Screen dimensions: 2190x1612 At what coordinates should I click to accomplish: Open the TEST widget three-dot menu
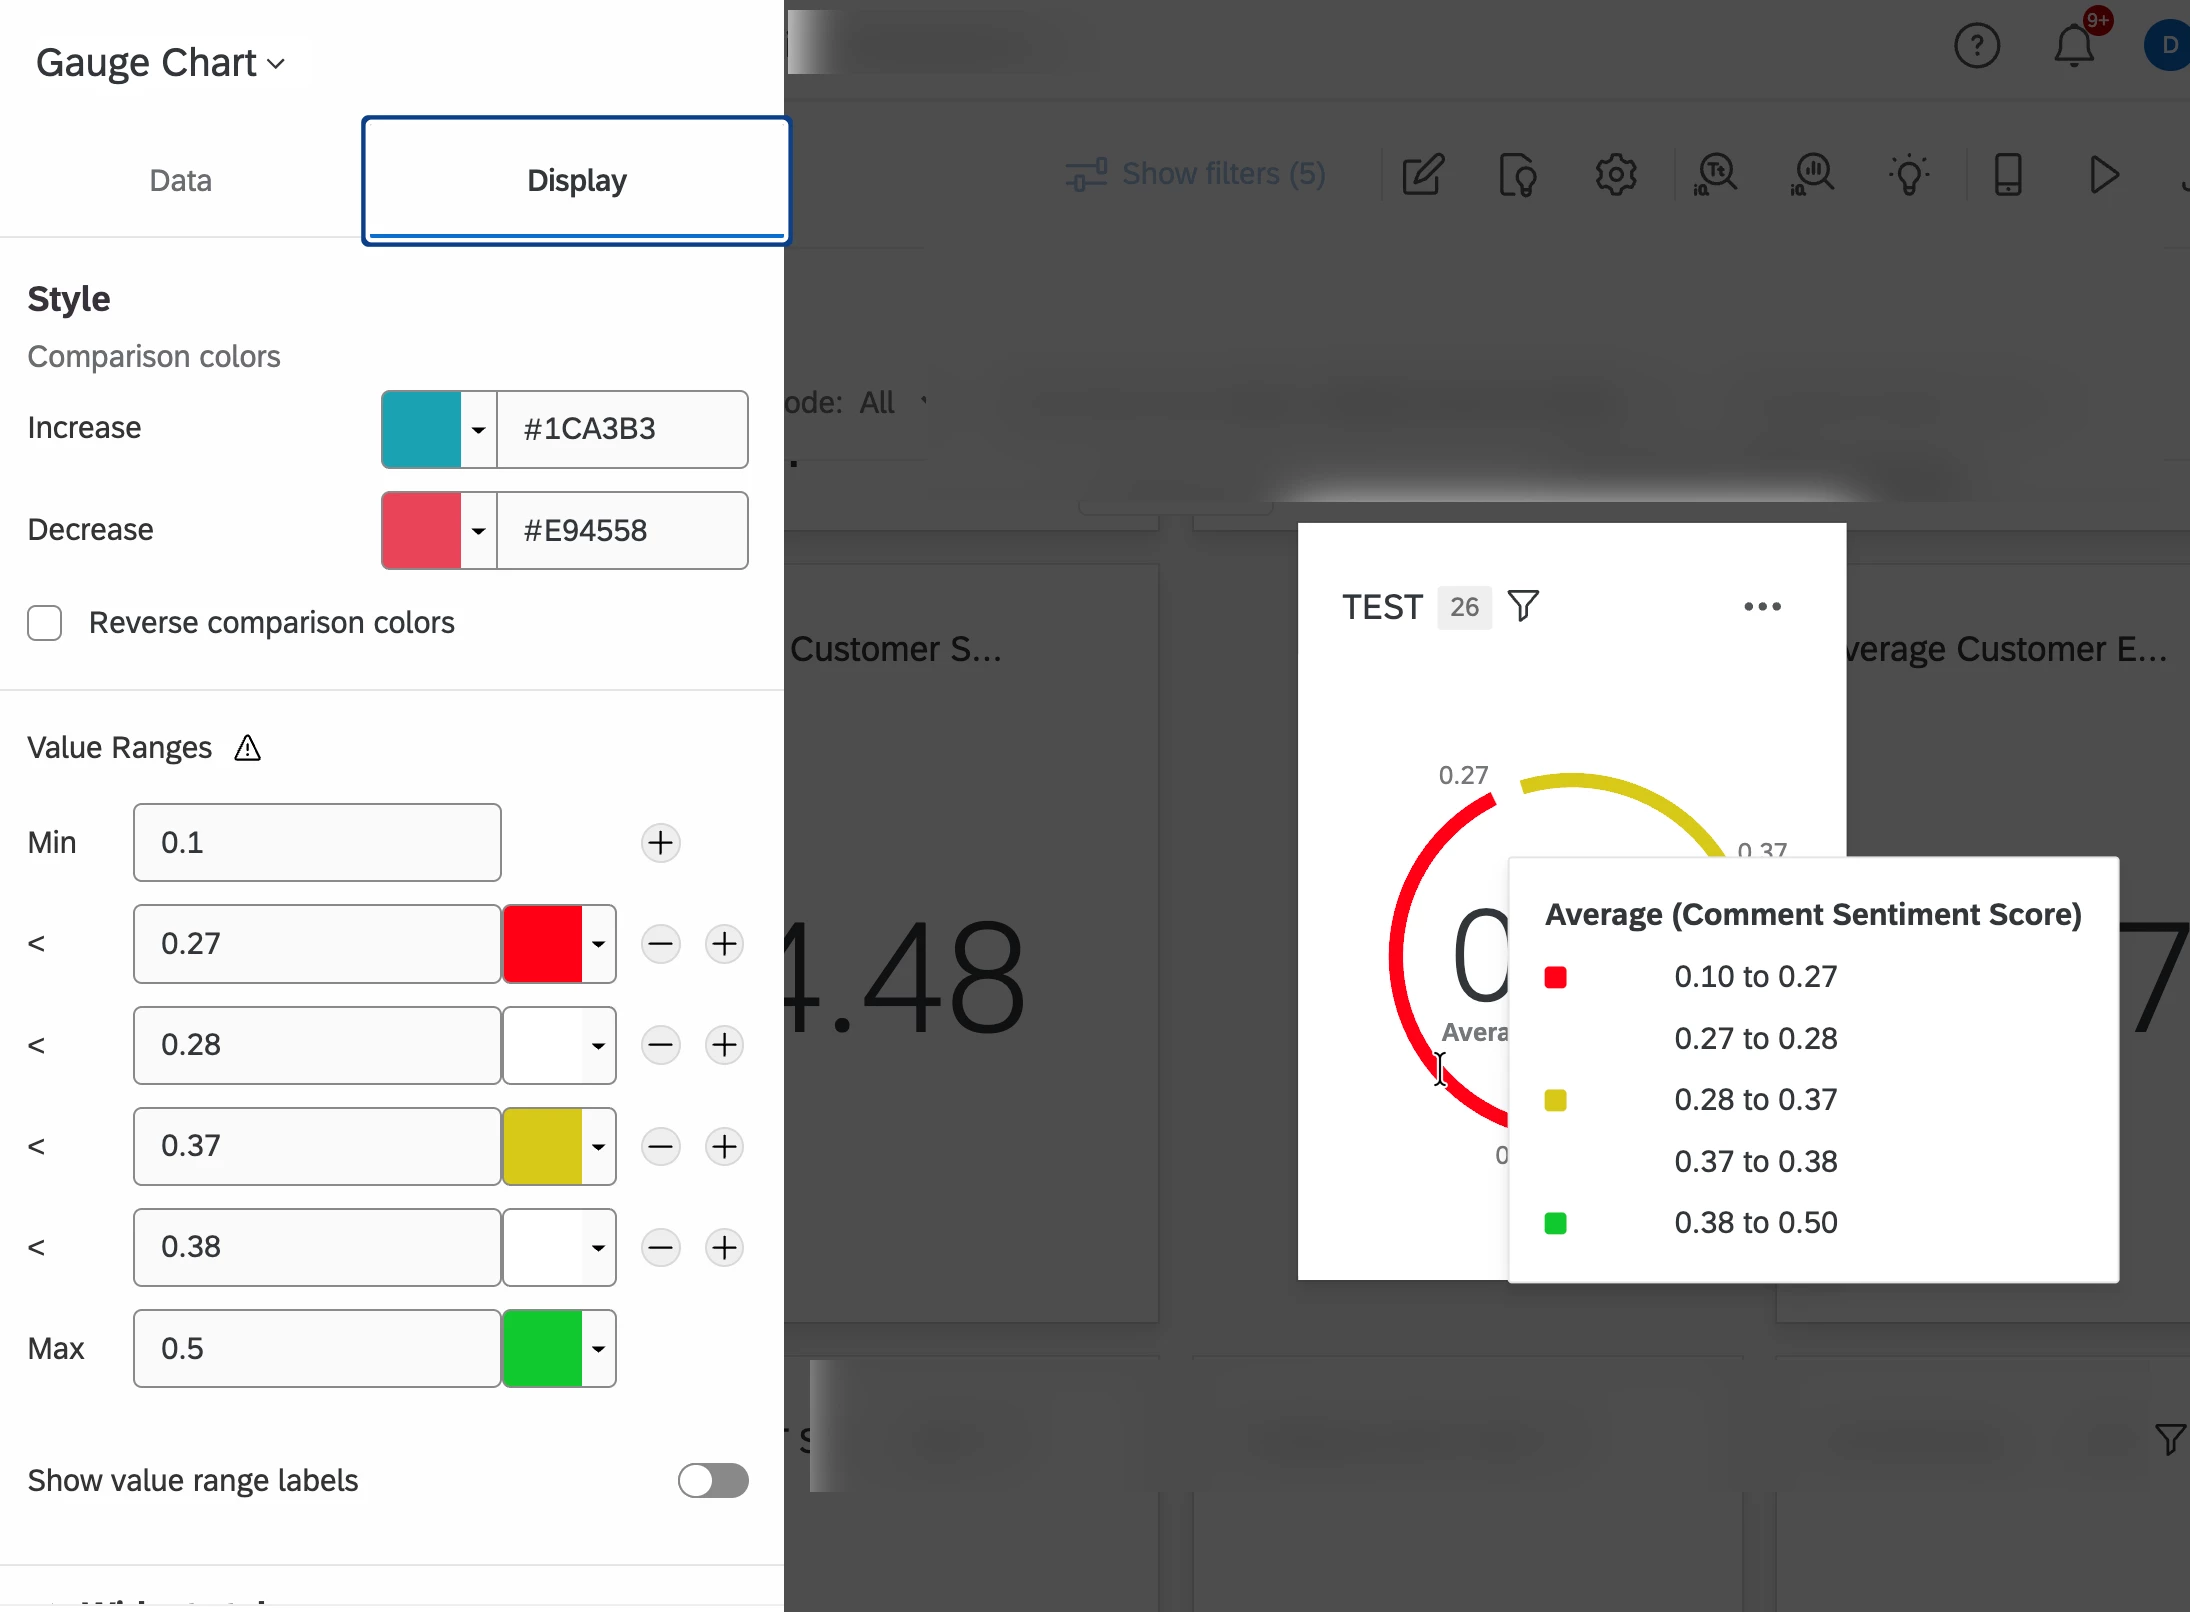tap(1762, 606)
